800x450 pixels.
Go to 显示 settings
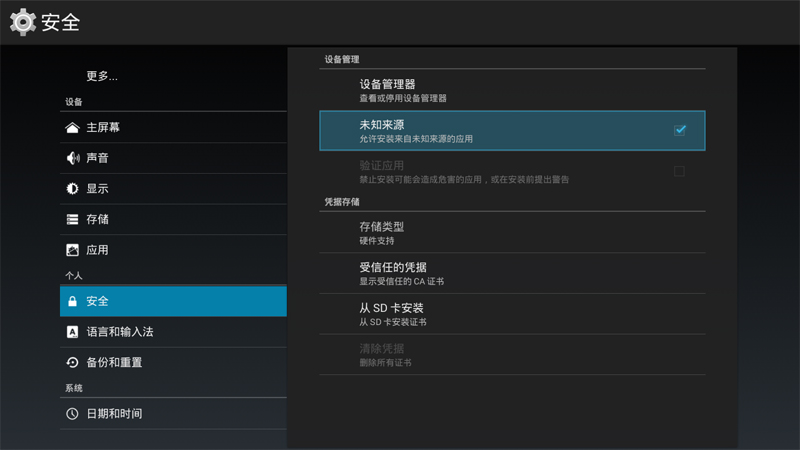pos(173,189)
